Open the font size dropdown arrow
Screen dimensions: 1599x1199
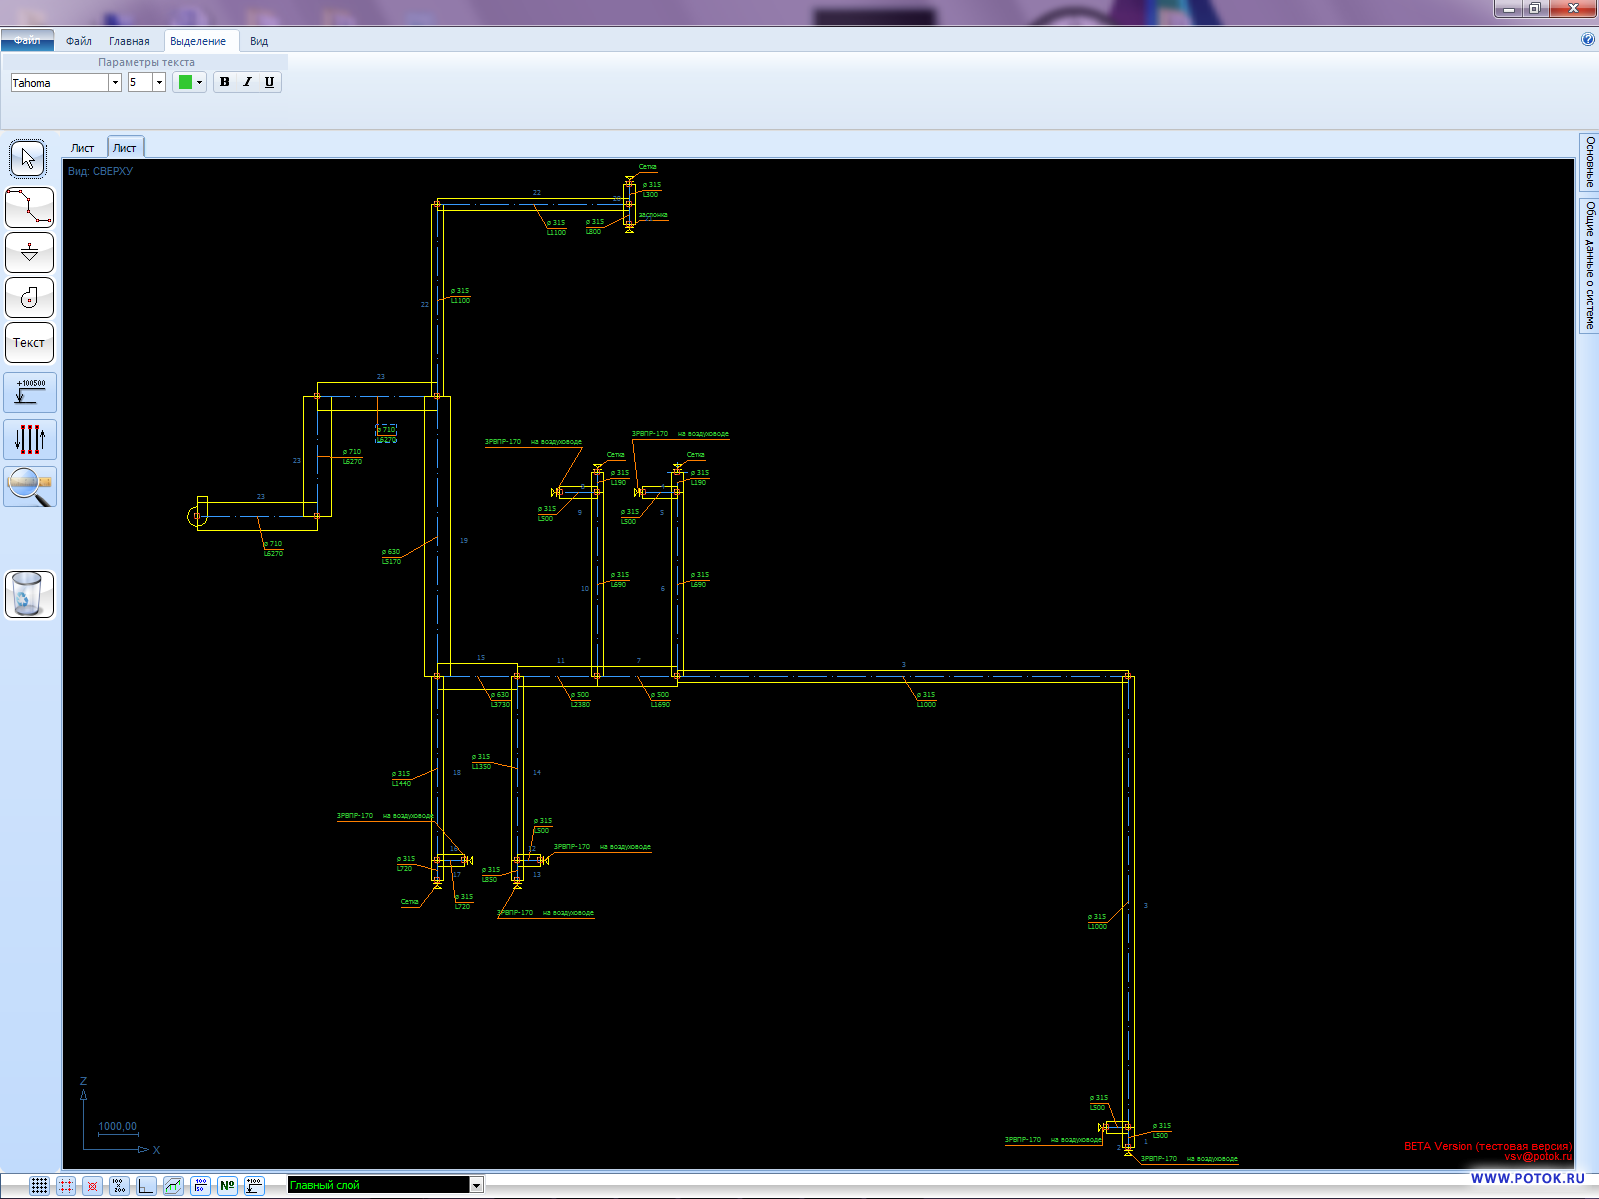(x=159, y=83)
